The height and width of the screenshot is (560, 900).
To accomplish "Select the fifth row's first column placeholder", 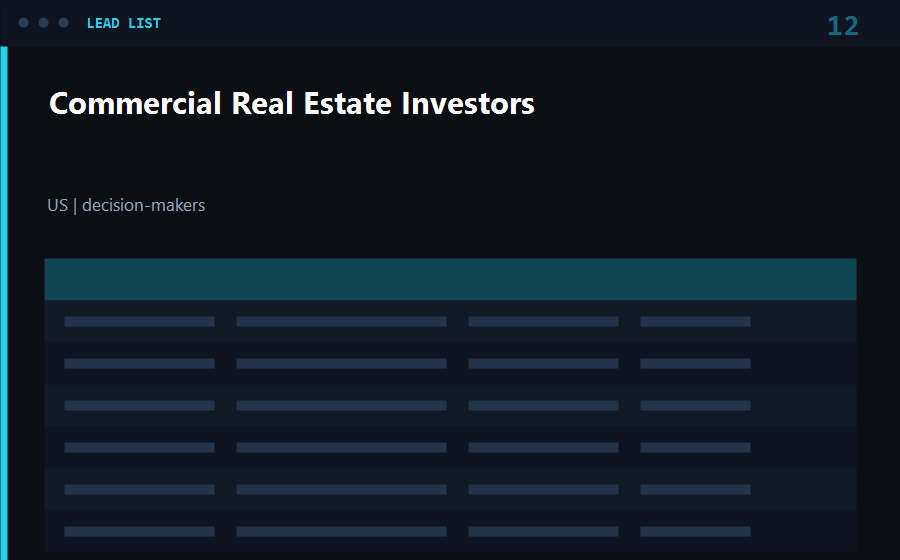I will point(139,489).
